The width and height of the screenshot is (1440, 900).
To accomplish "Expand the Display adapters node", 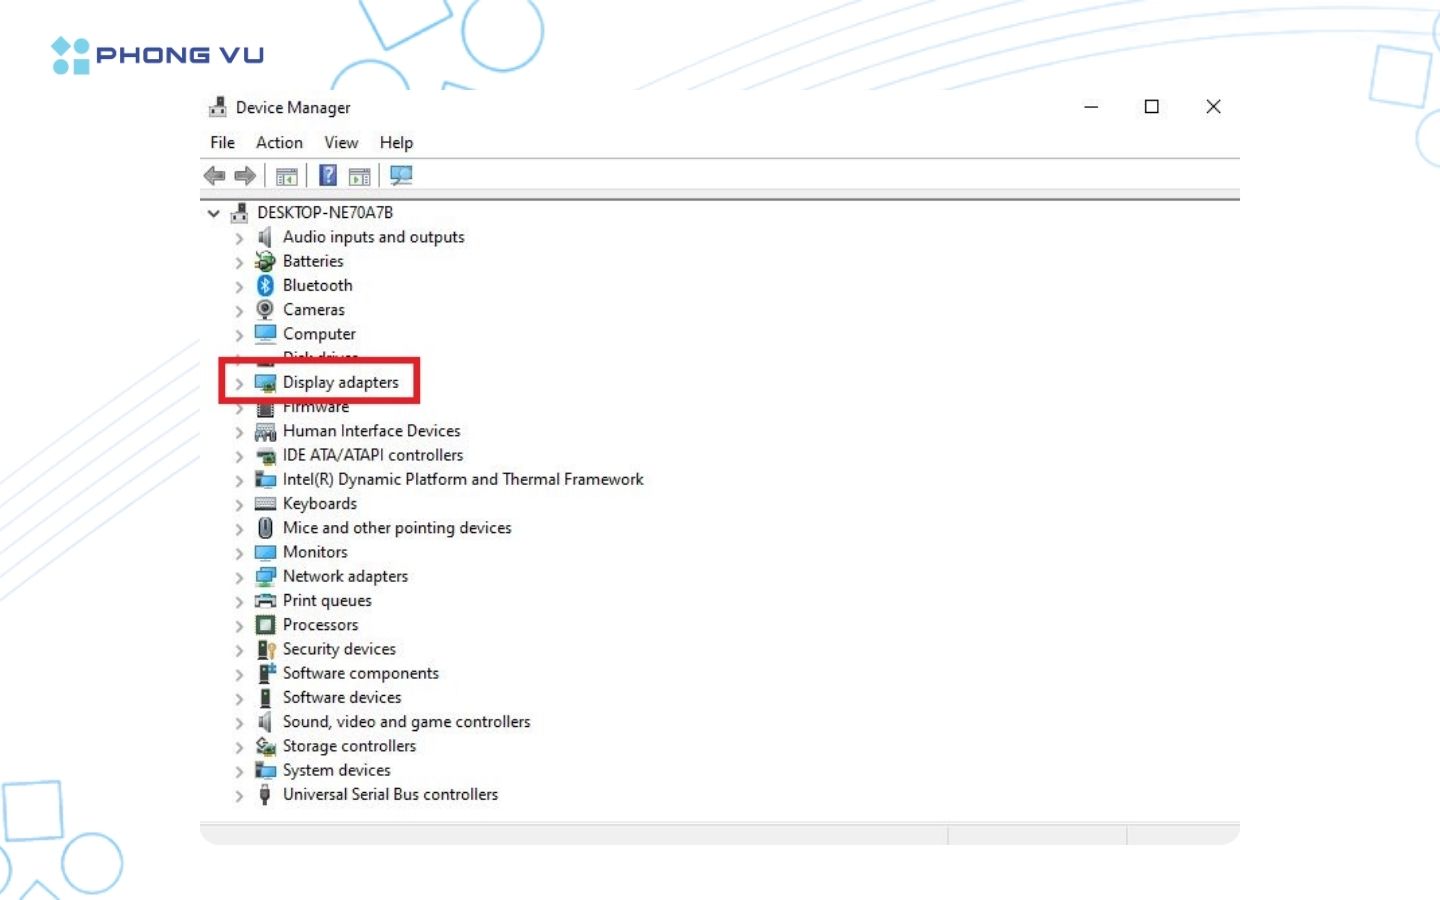I will 239,383.
